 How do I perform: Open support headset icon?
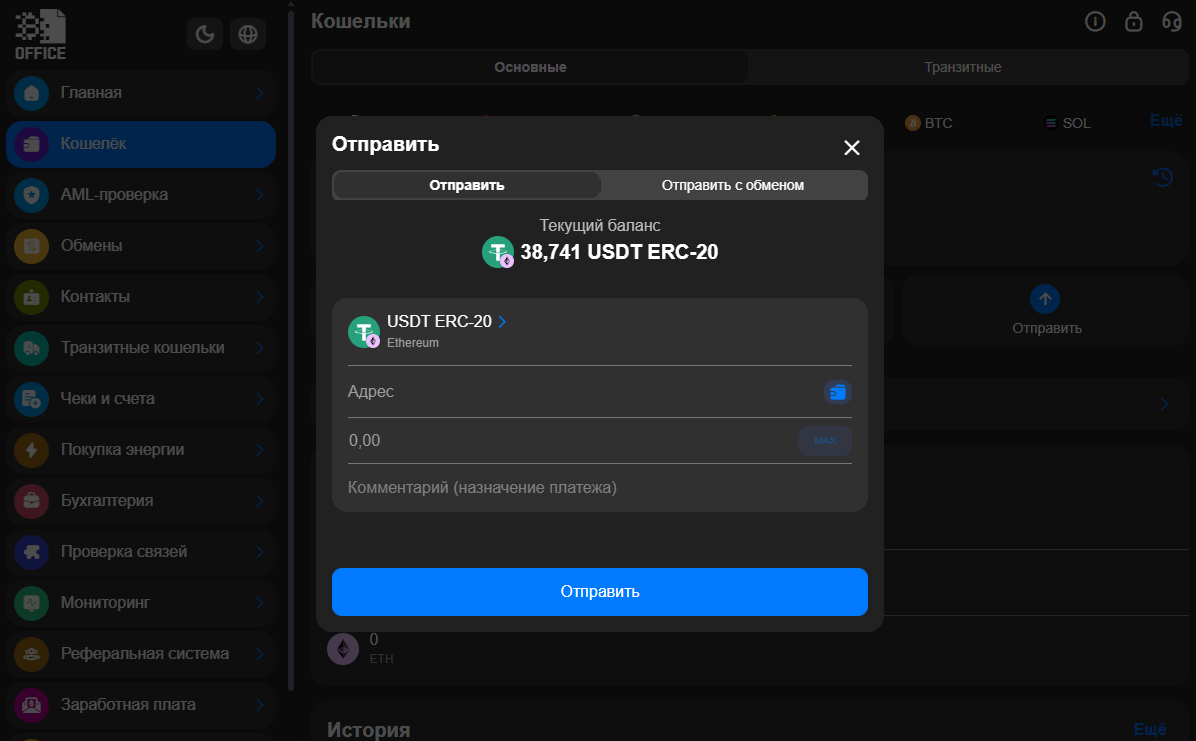[x=1172, y=21]
